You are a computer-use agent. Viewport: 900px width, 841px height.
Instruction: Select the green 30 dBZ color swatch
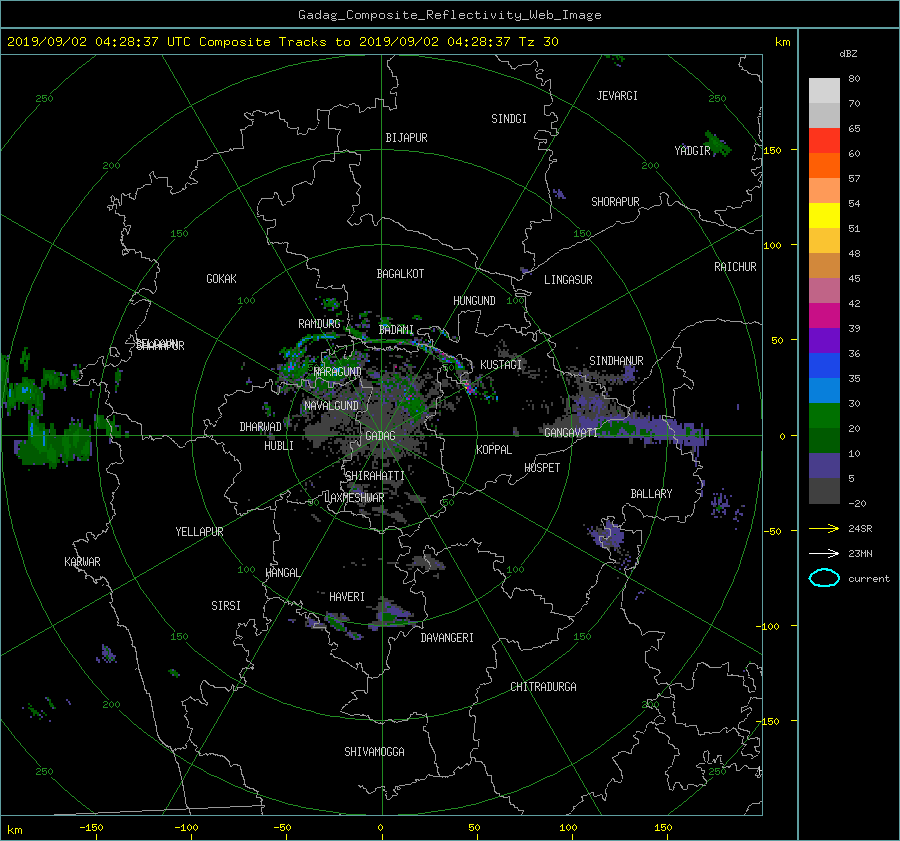824,415
